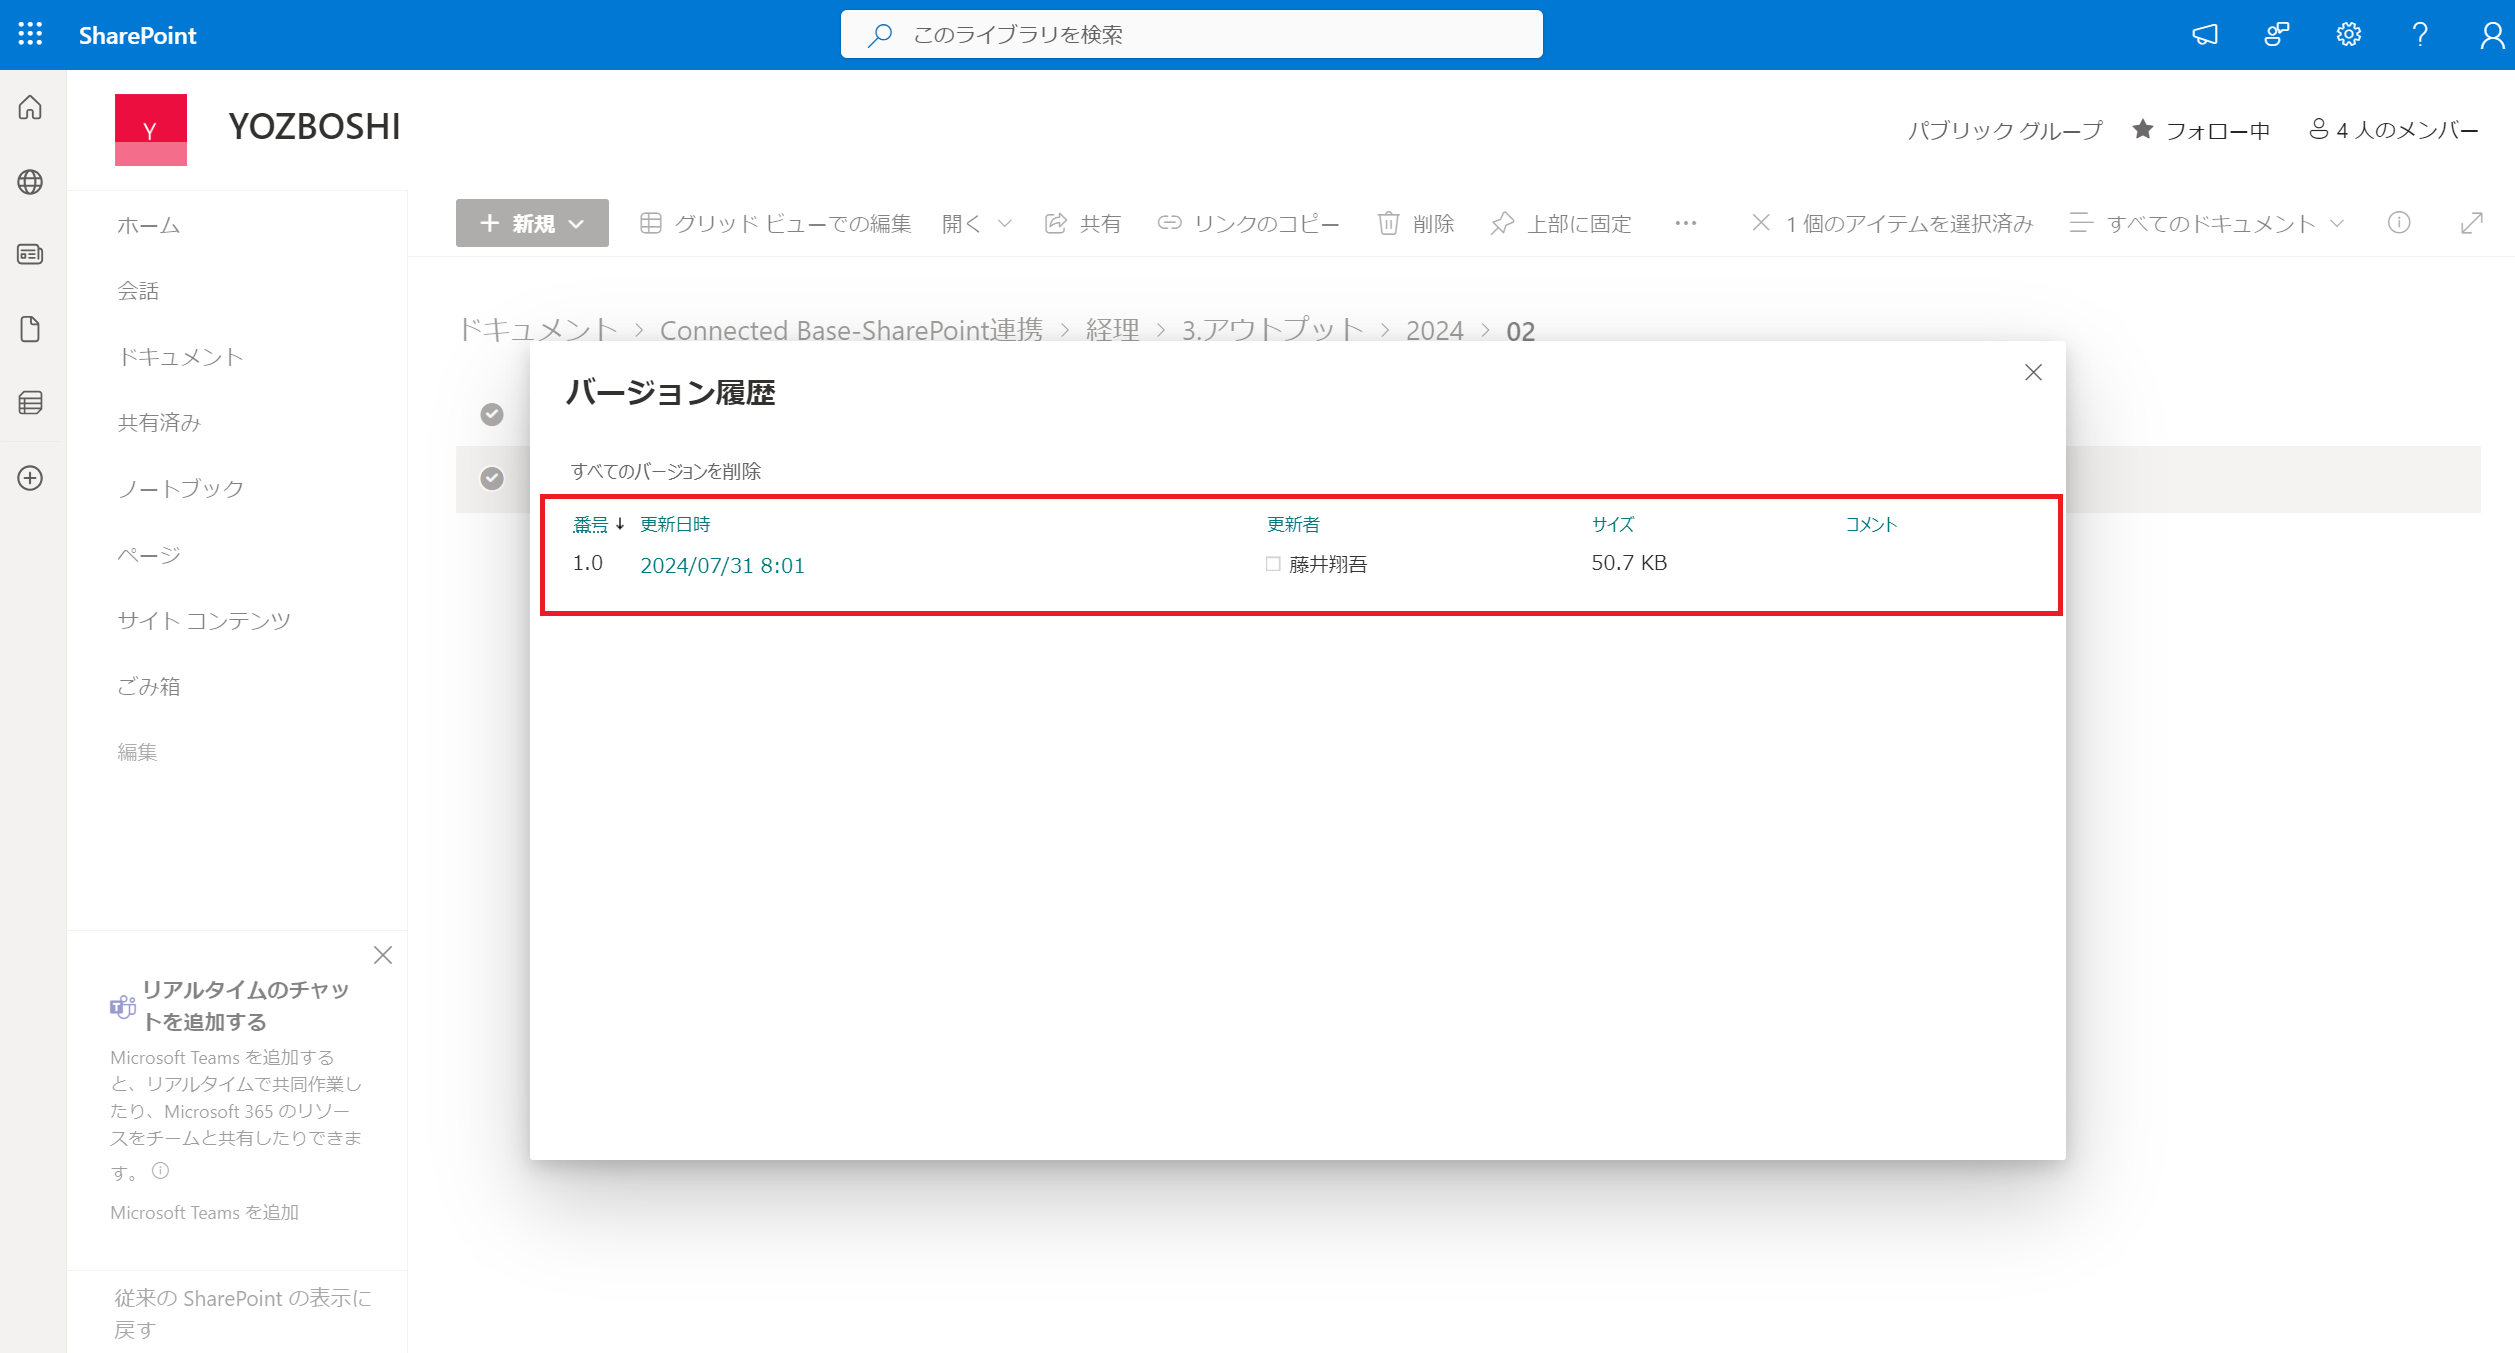Toggle the selected row checkmark
Screen dimensions: 2515x1353
tap(492, 478)
